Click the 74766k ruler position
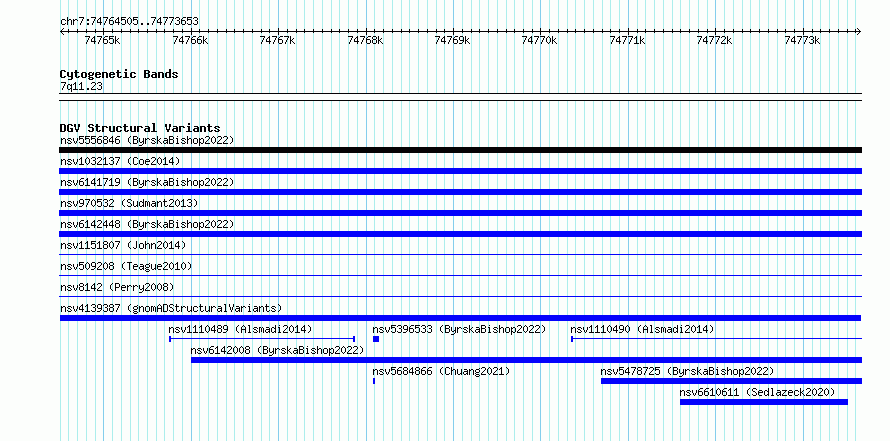Image resolution: width=890 pixels, height=441 pixels. coord(191,40)
